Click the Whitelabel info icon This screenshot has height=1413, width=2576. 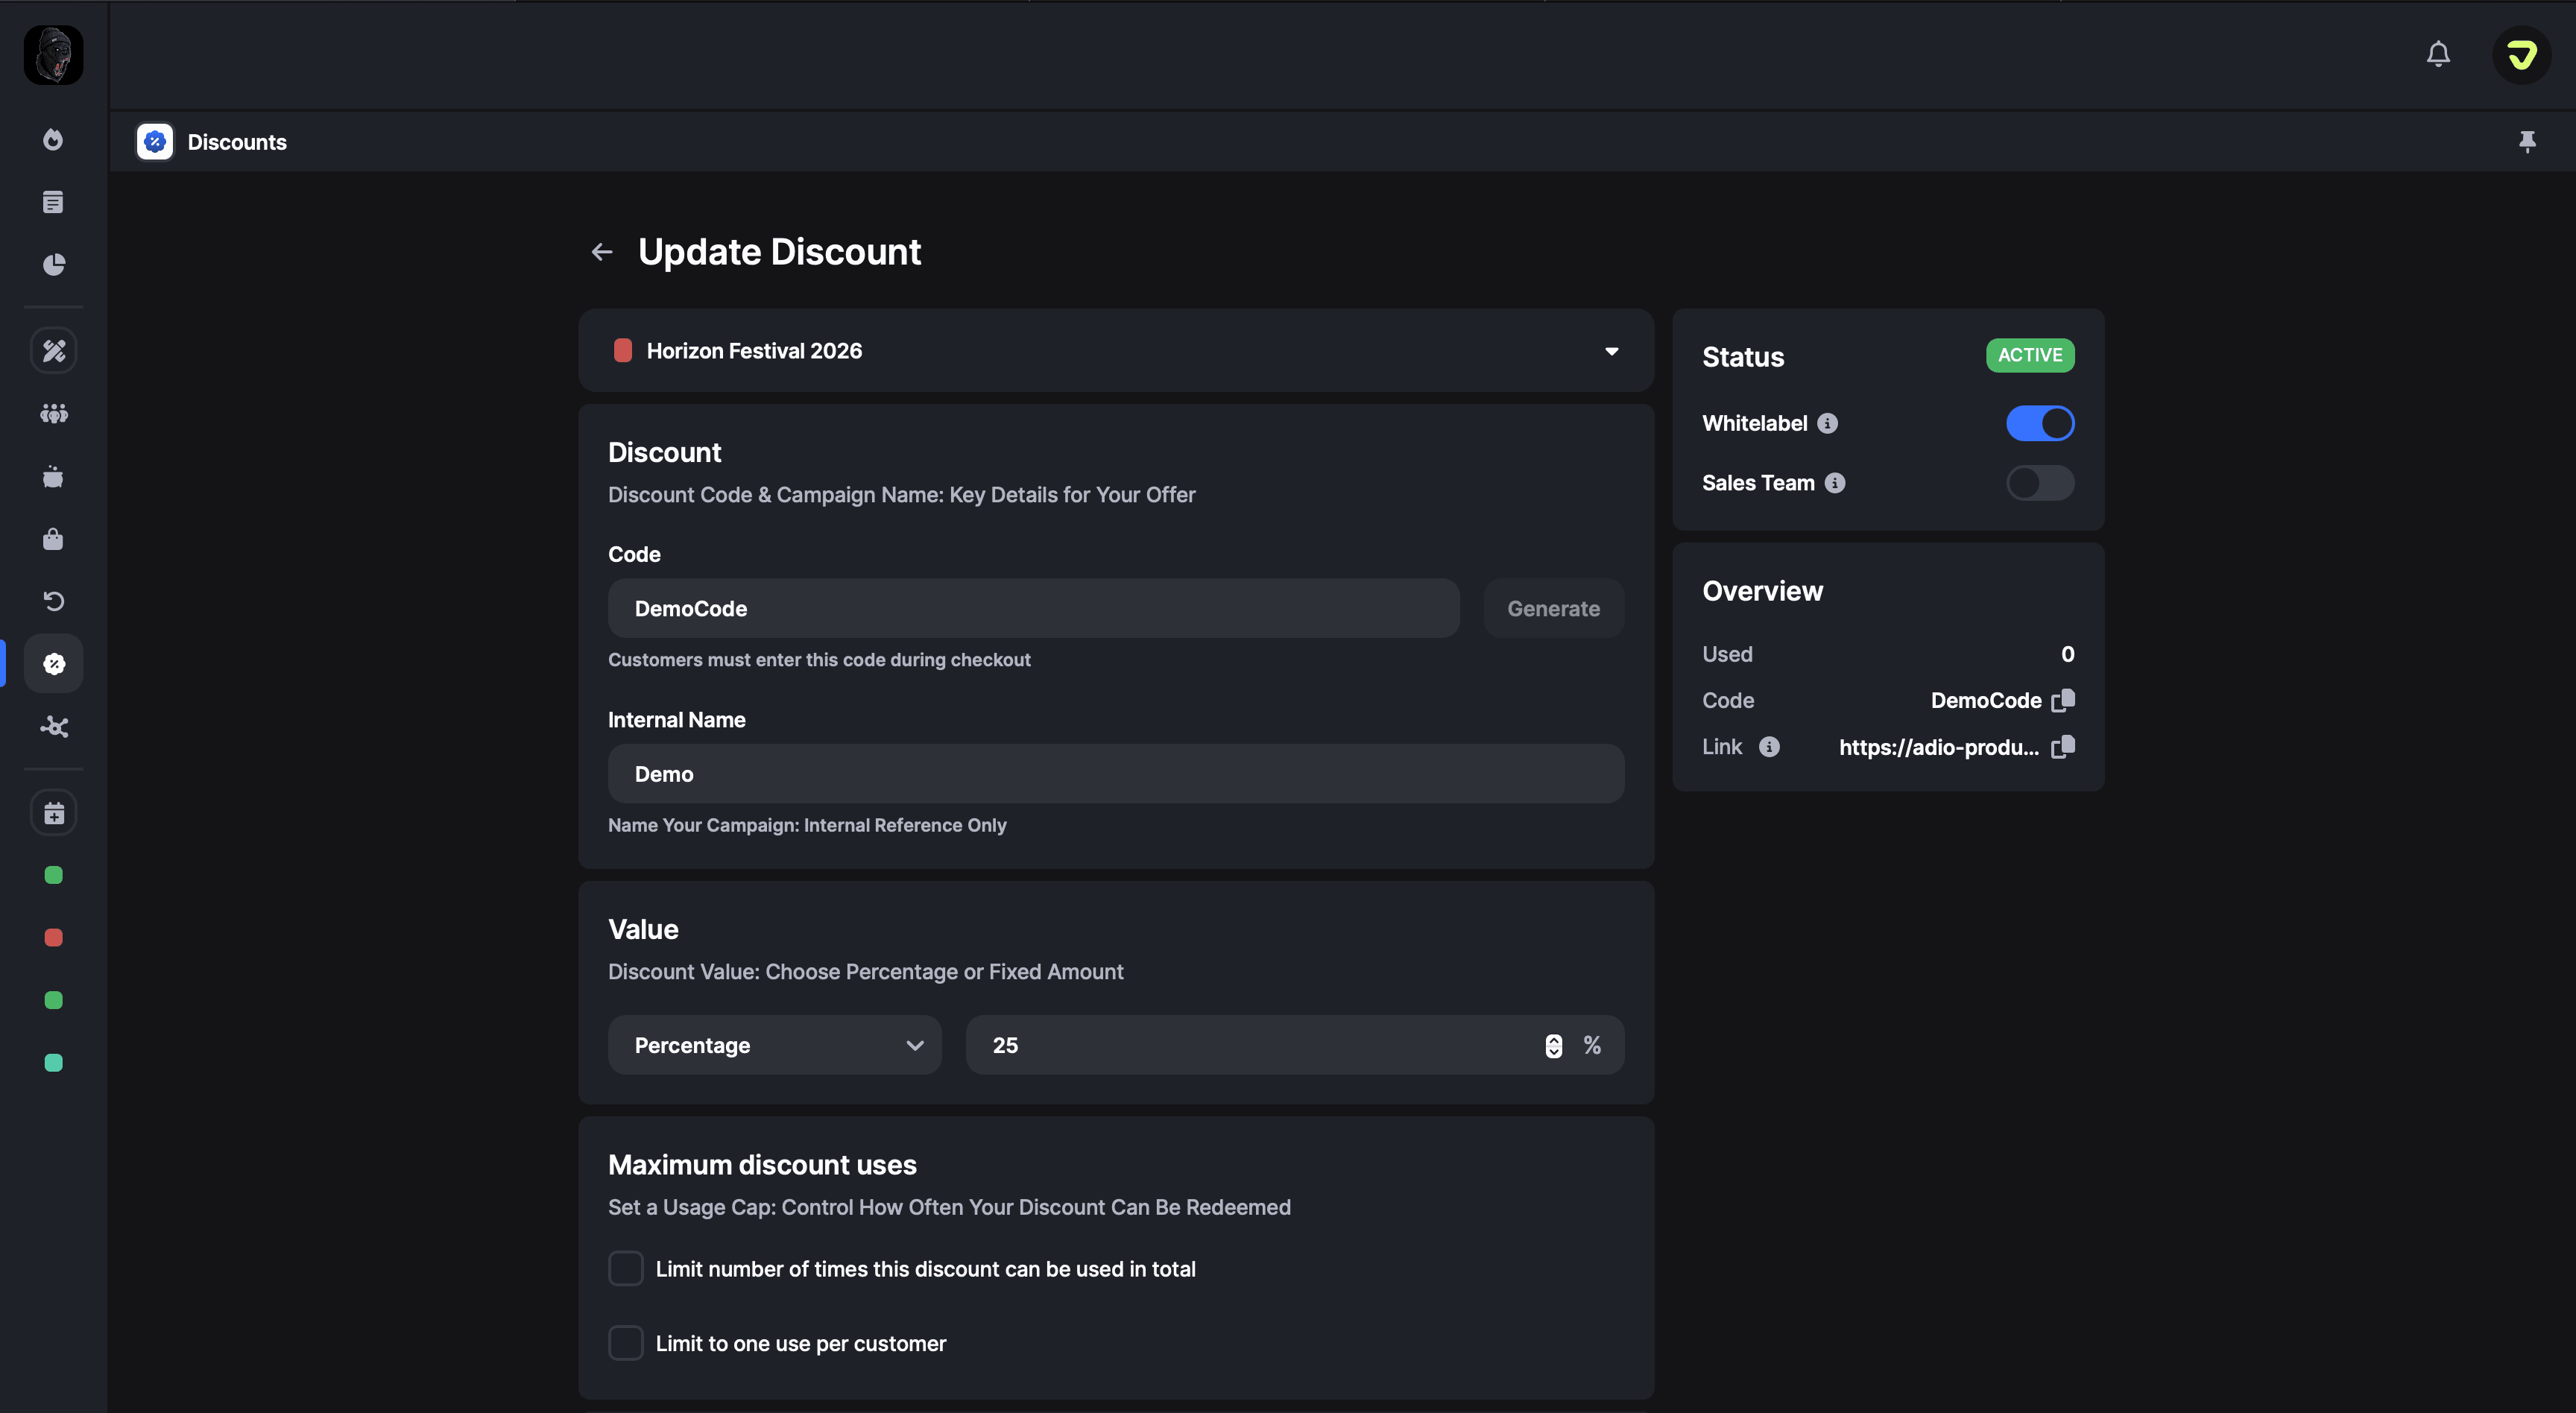pos(1827,424)
